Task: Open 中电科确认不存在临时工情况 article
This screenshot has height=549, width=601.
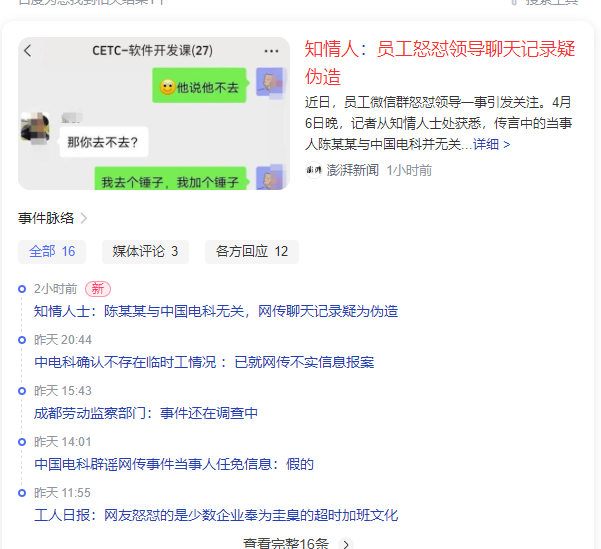Action: 204,362
